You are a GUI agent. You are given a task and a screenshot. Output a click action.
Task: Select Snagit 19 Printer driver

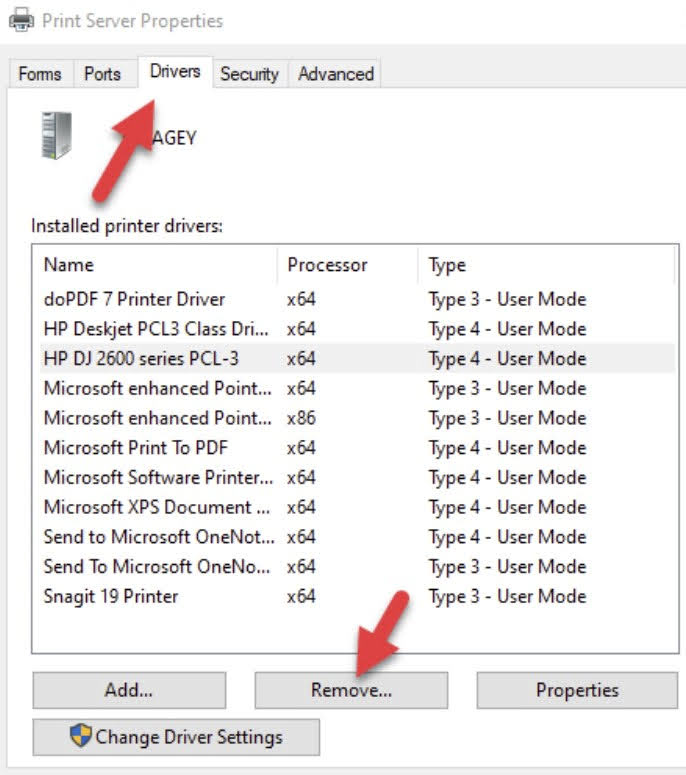(x=358, y=596)
